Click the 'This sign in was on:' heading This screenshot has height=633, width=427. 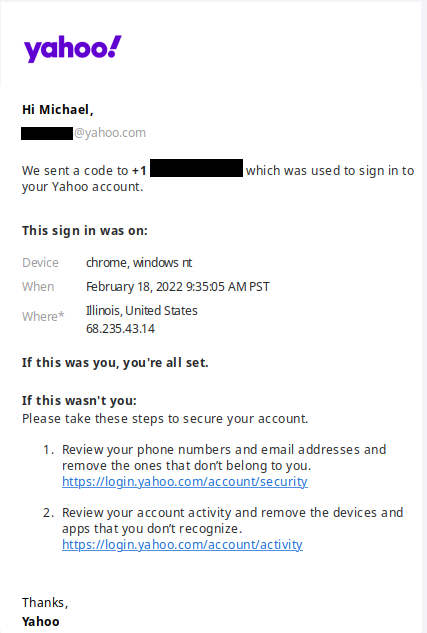(x=85, y=231)
